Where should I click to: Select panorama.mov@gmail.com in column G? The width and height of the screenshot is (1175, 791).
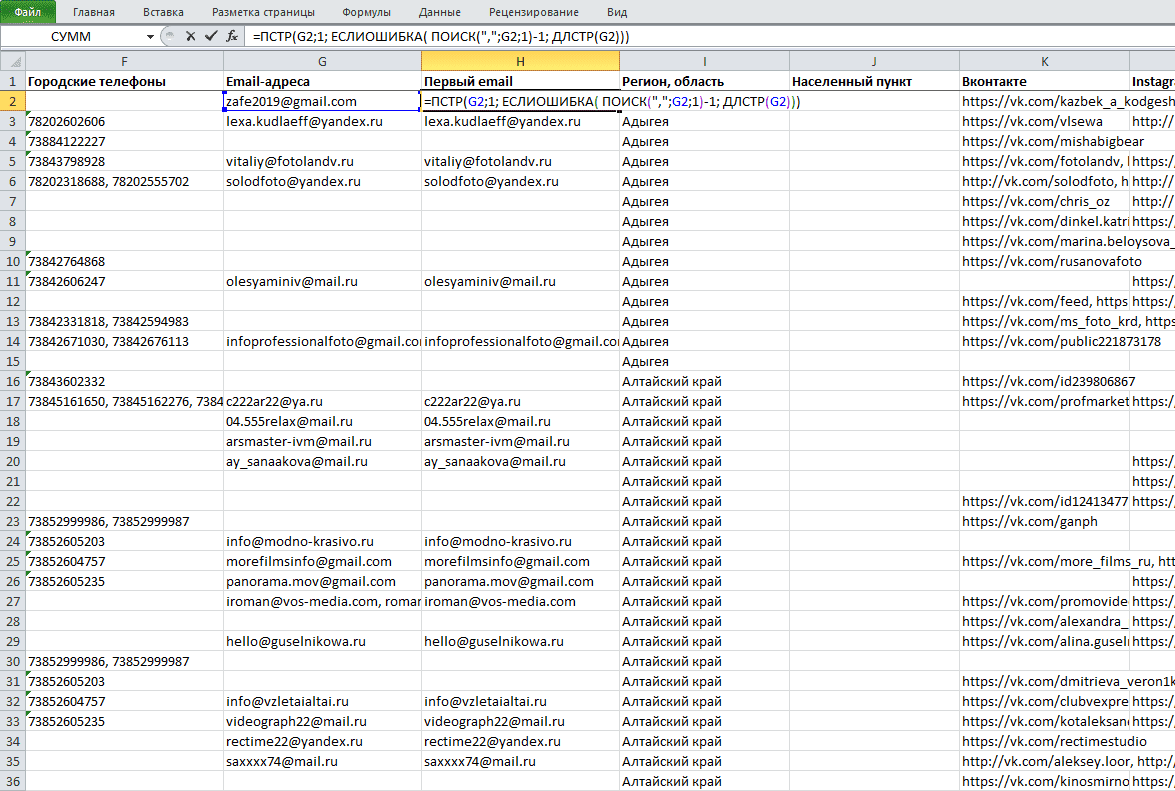click(322, 581)
